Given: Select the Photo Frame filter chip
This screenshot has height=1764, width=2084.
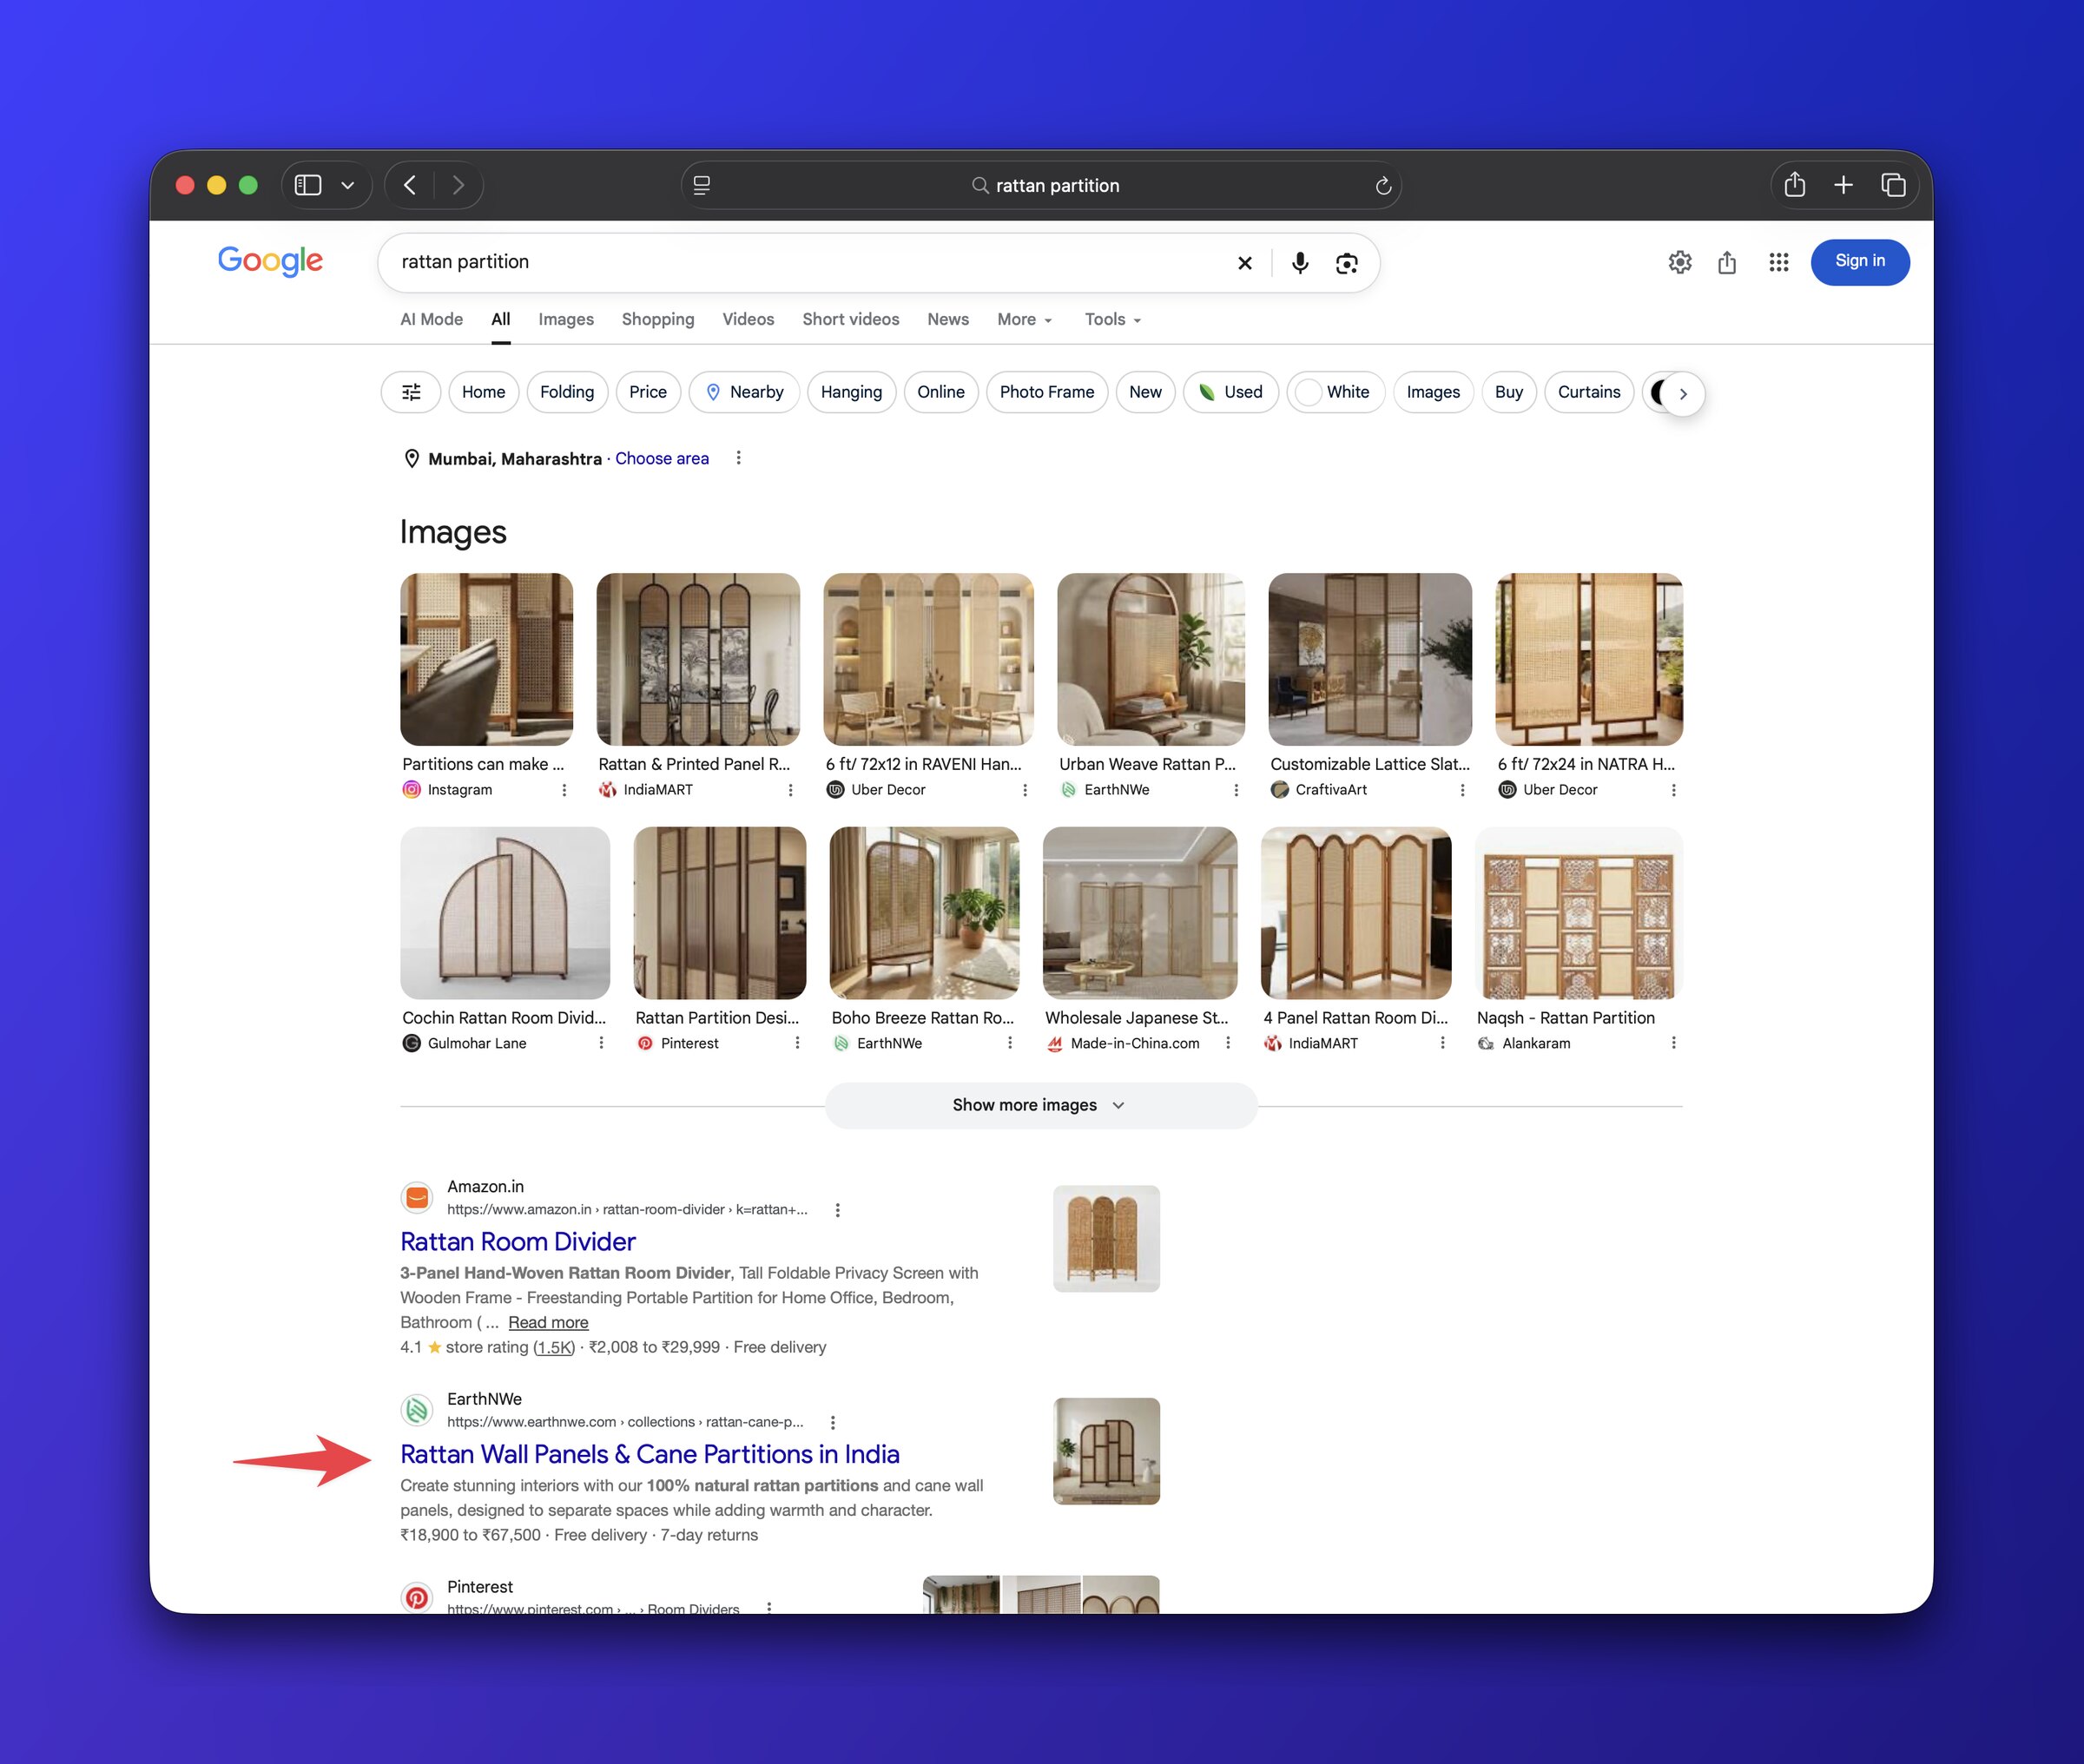Looking at the screenshot, I should point(1047,392).
